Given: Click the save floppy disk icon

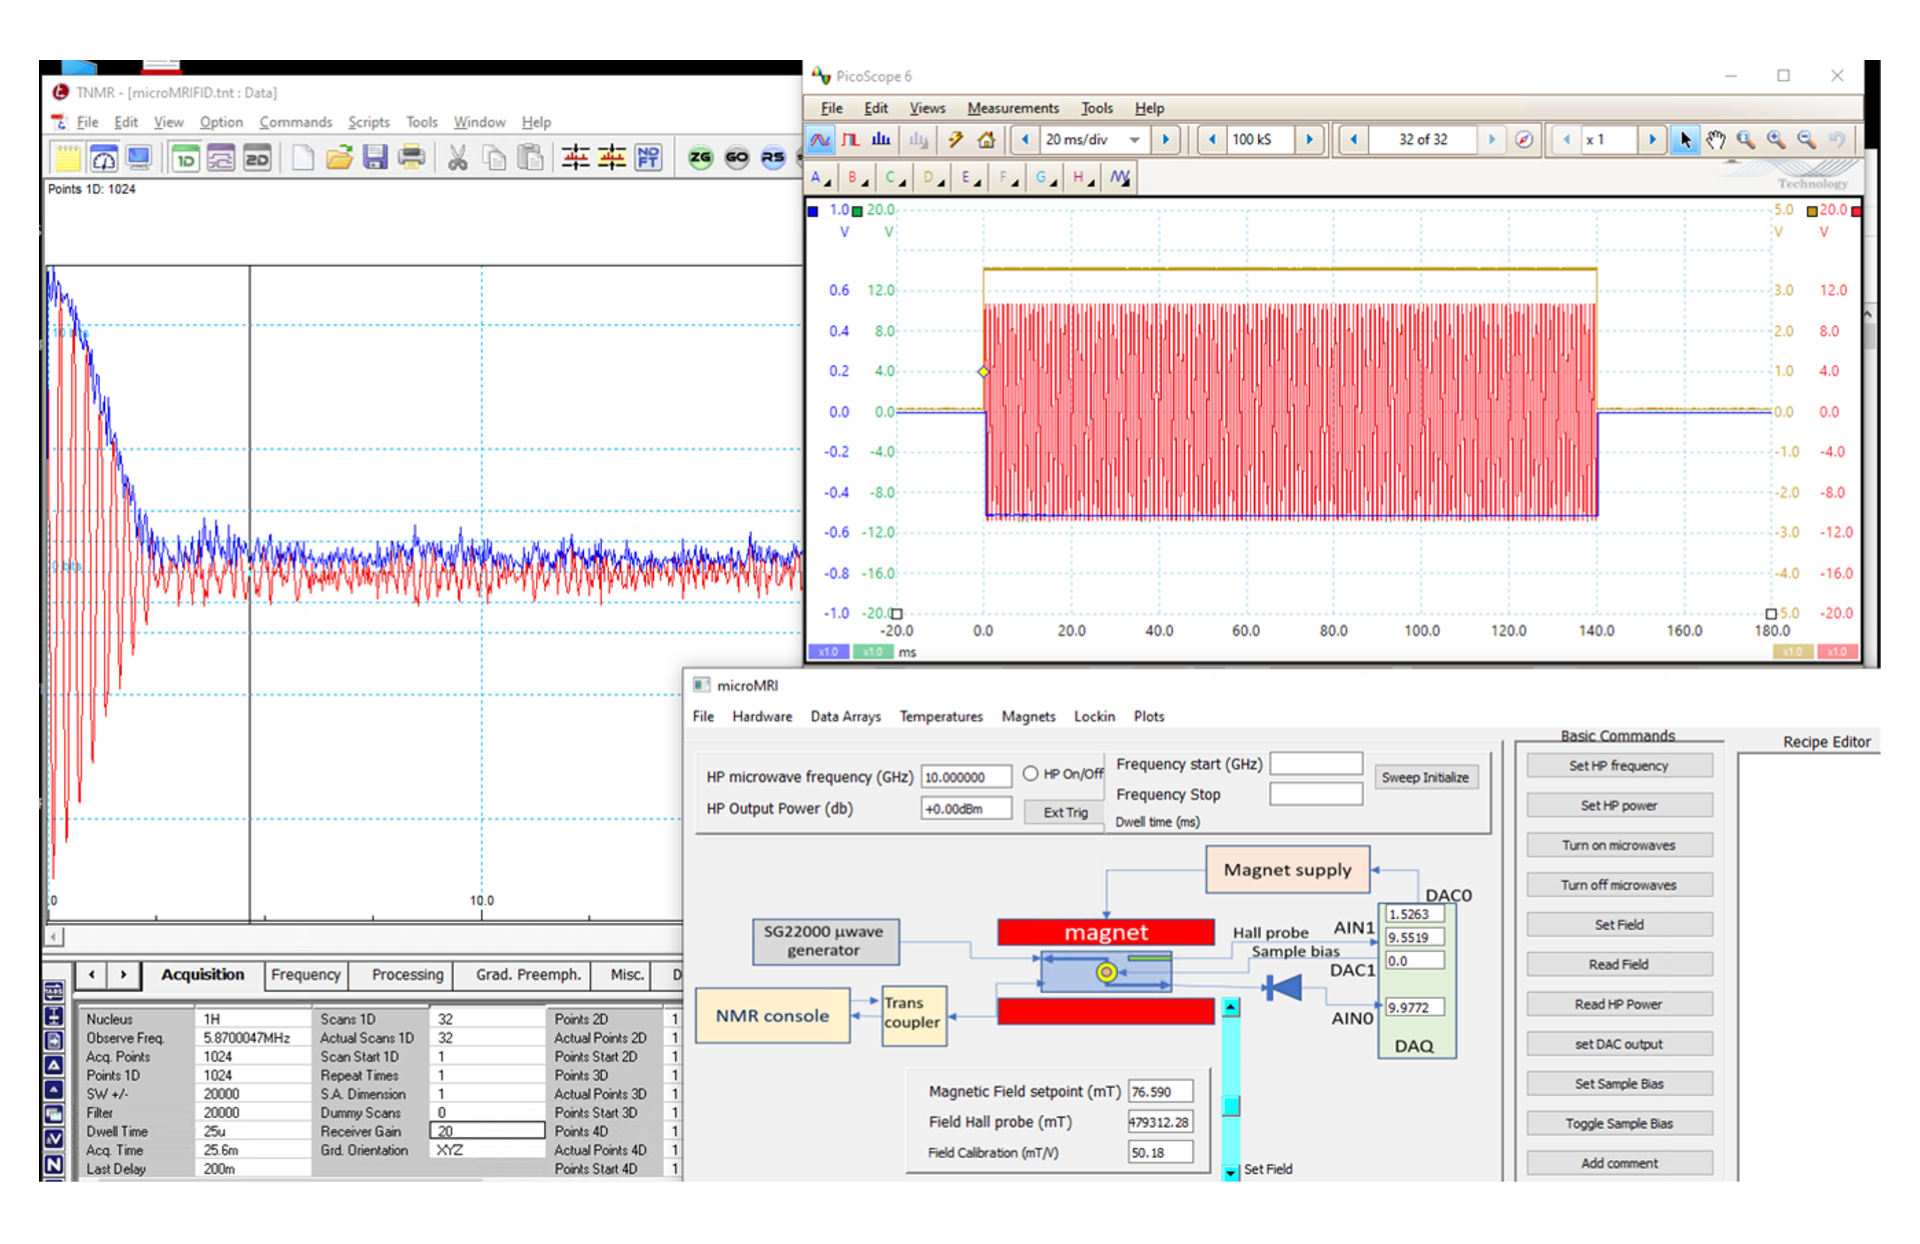Looking at the screenshot, I should (375, 157).
